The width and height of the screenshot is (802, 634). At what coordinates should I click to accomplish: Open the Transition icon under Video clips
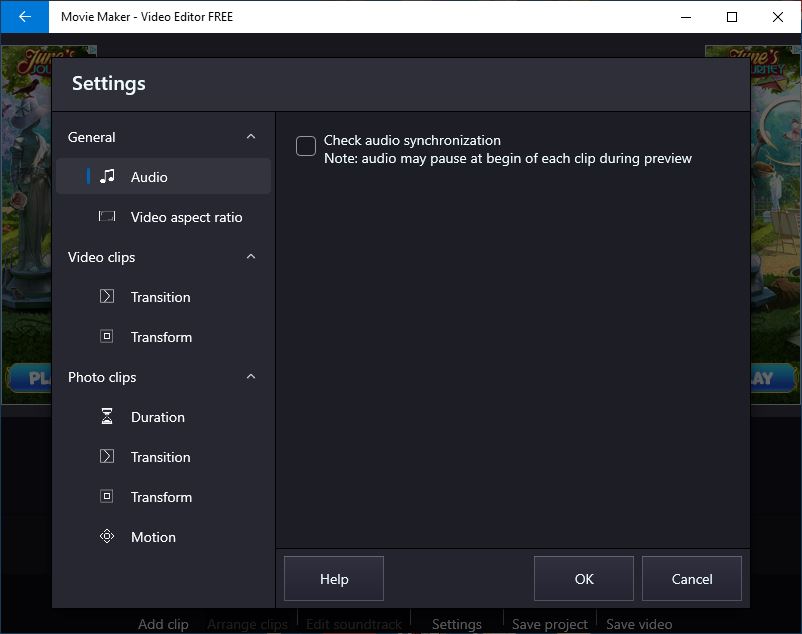(x=107, y=297)
